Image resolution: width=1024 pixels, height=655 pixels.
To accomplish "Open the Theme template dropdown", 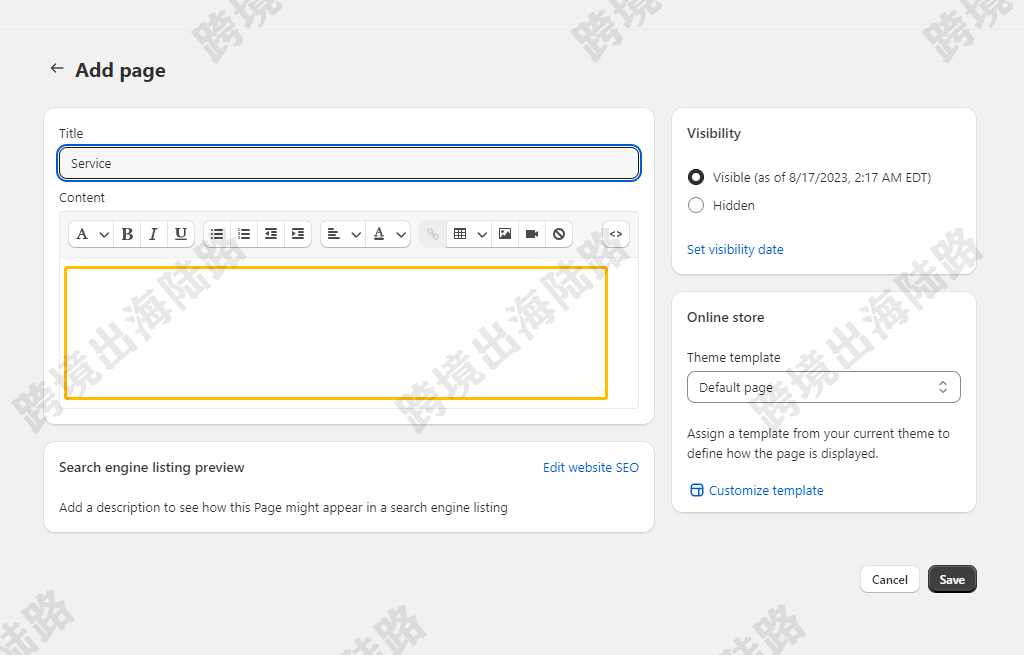I will (824, 387).
